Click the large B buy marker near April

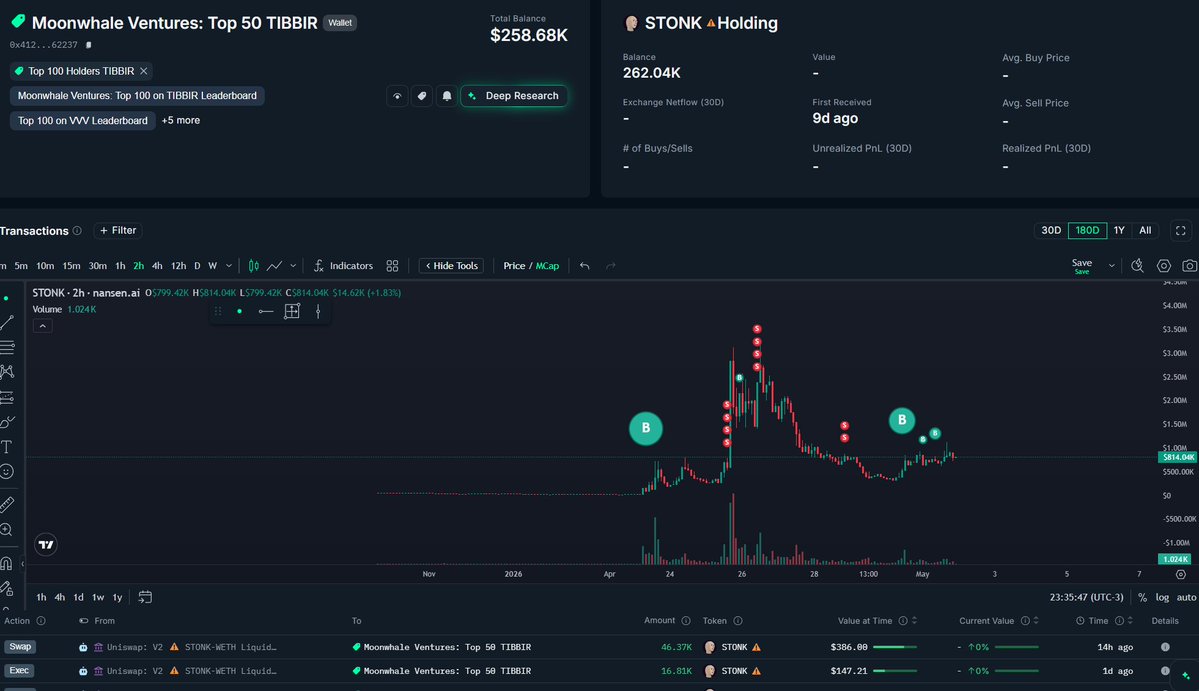click(645, 428)
